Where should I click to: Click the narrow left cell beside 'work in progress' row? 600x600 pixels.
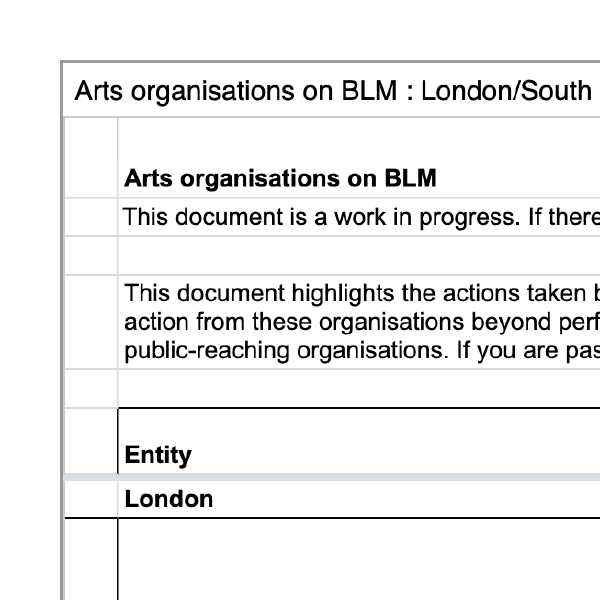point(91,217)
